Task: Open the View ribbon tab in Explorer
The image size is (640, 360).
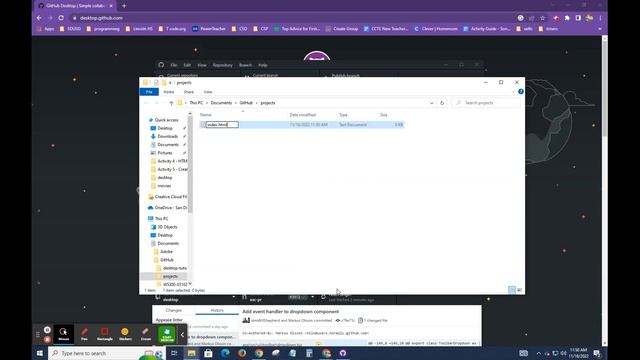Action: [x=208, y=92]
